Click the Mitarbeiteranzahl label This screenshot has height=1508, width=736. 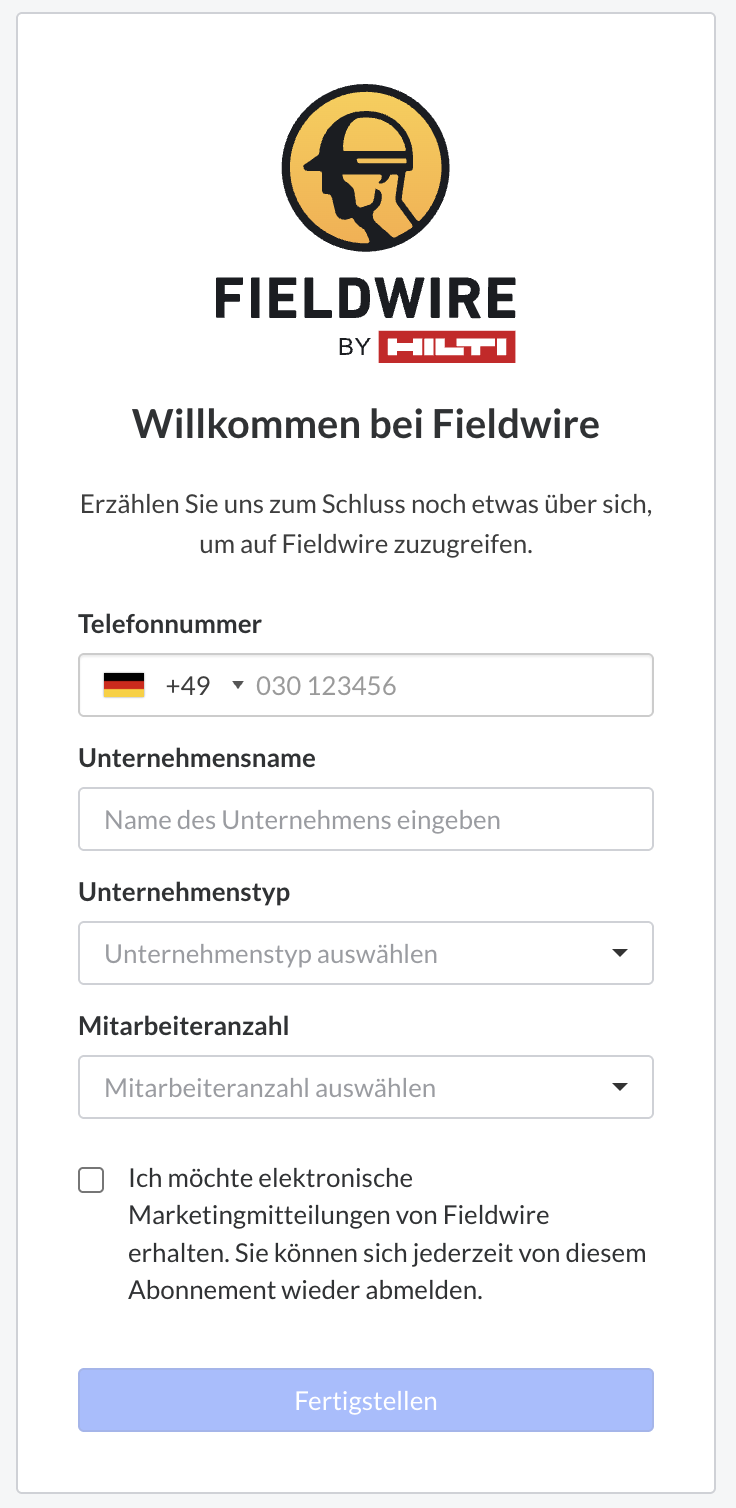184,1025
